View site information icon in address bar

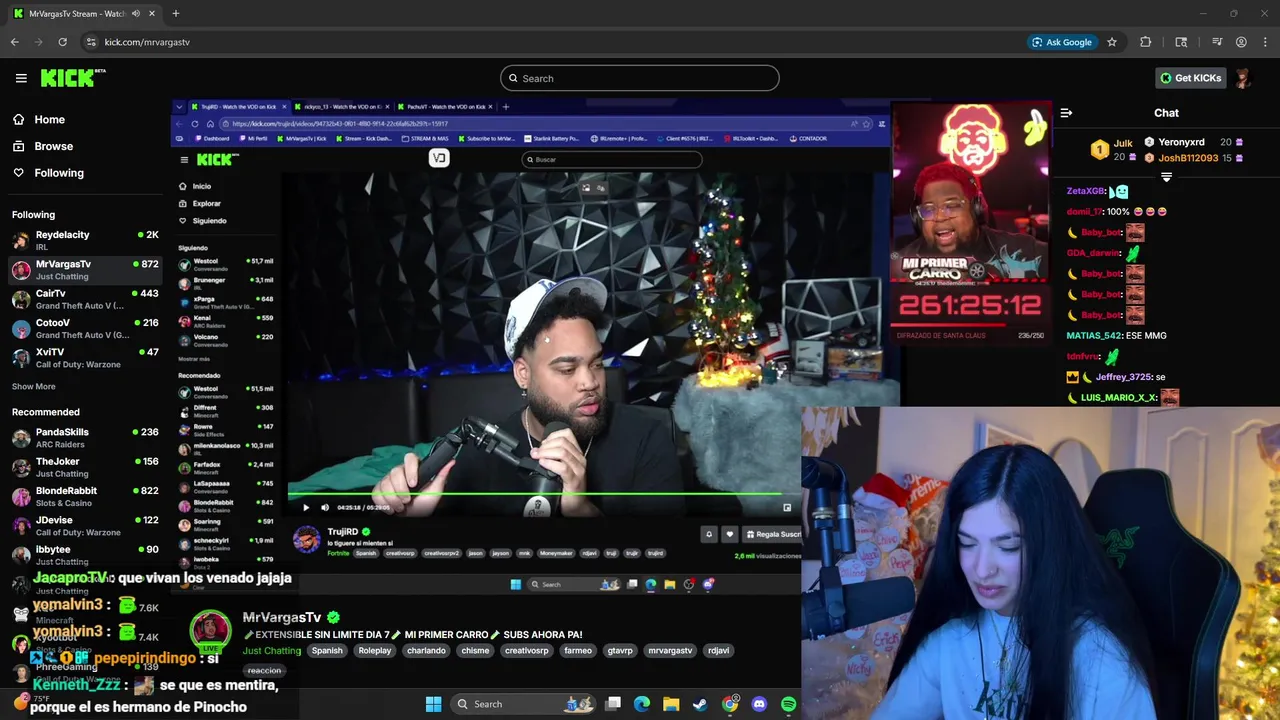coord(91,42)
